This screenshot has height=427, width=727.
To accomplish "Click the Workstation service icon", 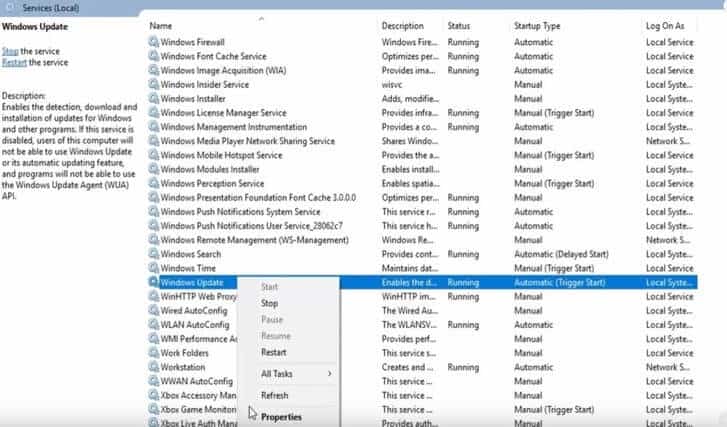I will [153, 367].
